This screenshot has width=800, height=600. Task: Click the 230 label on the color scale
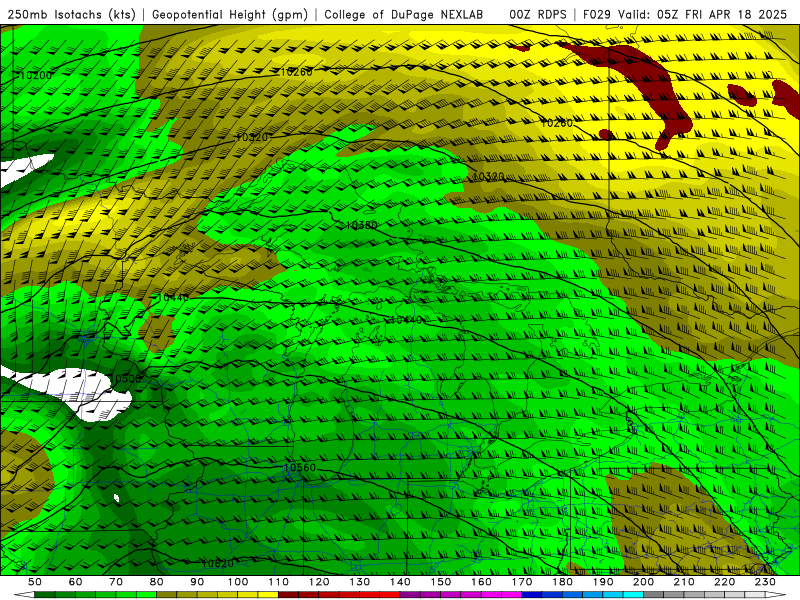point(765,582)
